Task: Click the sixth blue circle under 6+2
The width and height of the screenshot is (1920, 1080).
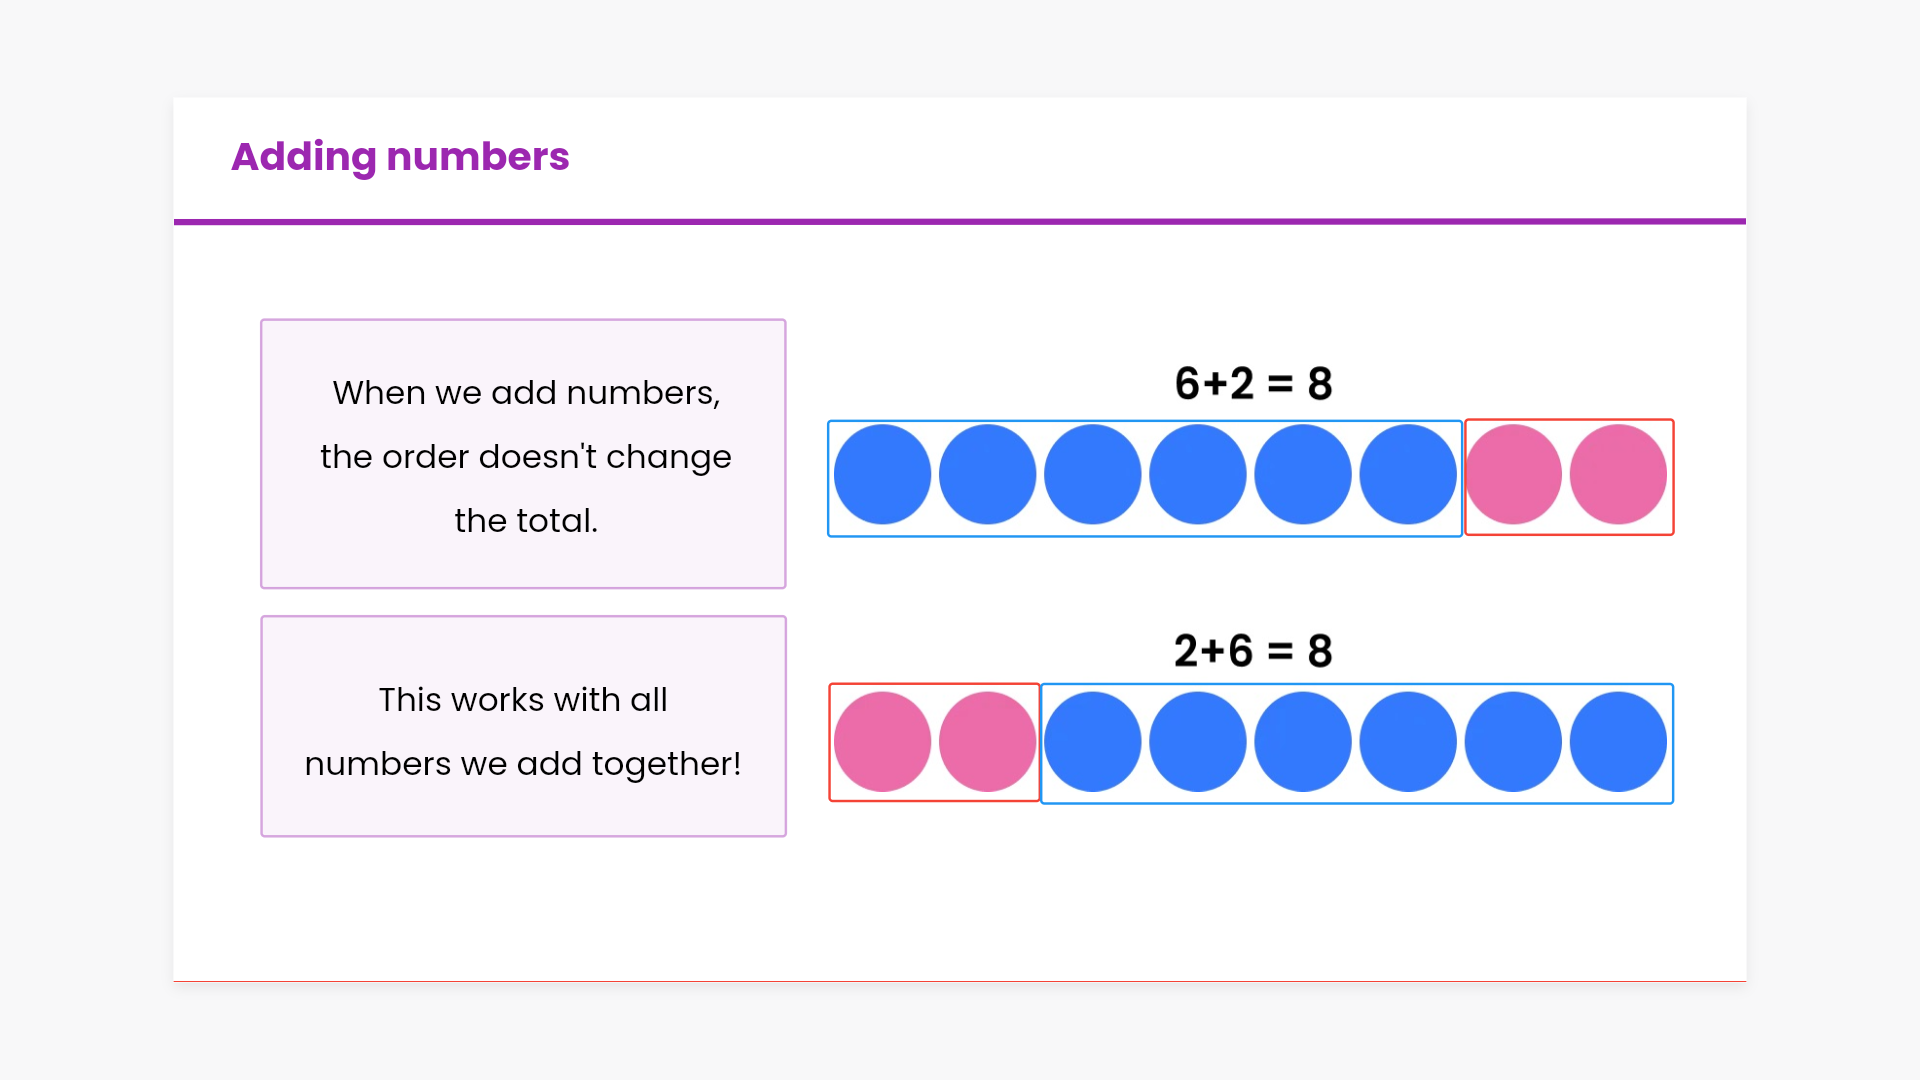Action: (x=1407, y=475)
